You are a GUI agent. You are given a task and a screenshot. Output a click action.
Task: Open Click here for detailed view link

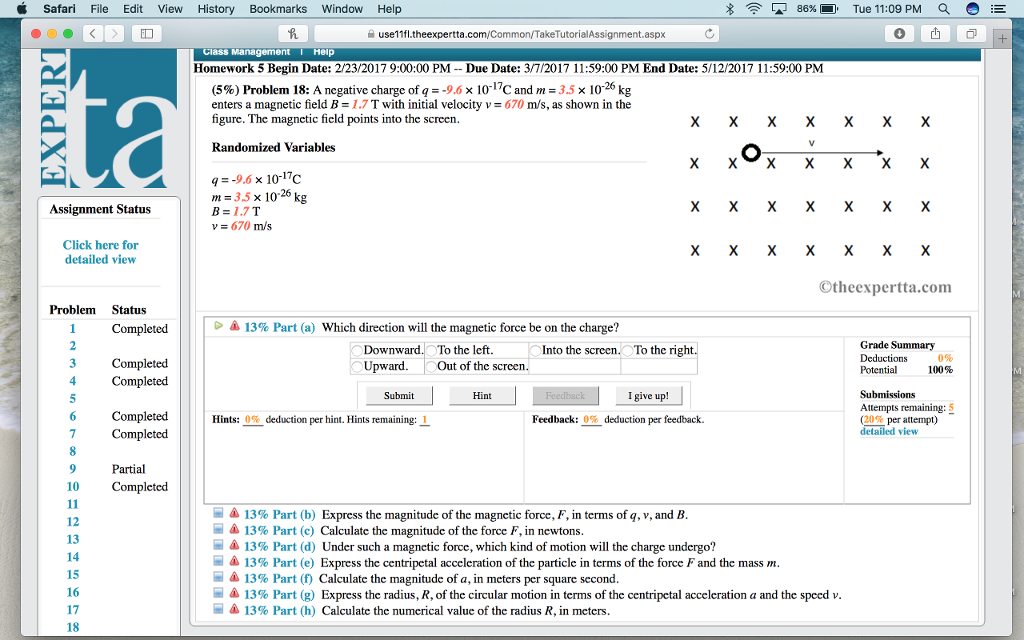(101, 252)
